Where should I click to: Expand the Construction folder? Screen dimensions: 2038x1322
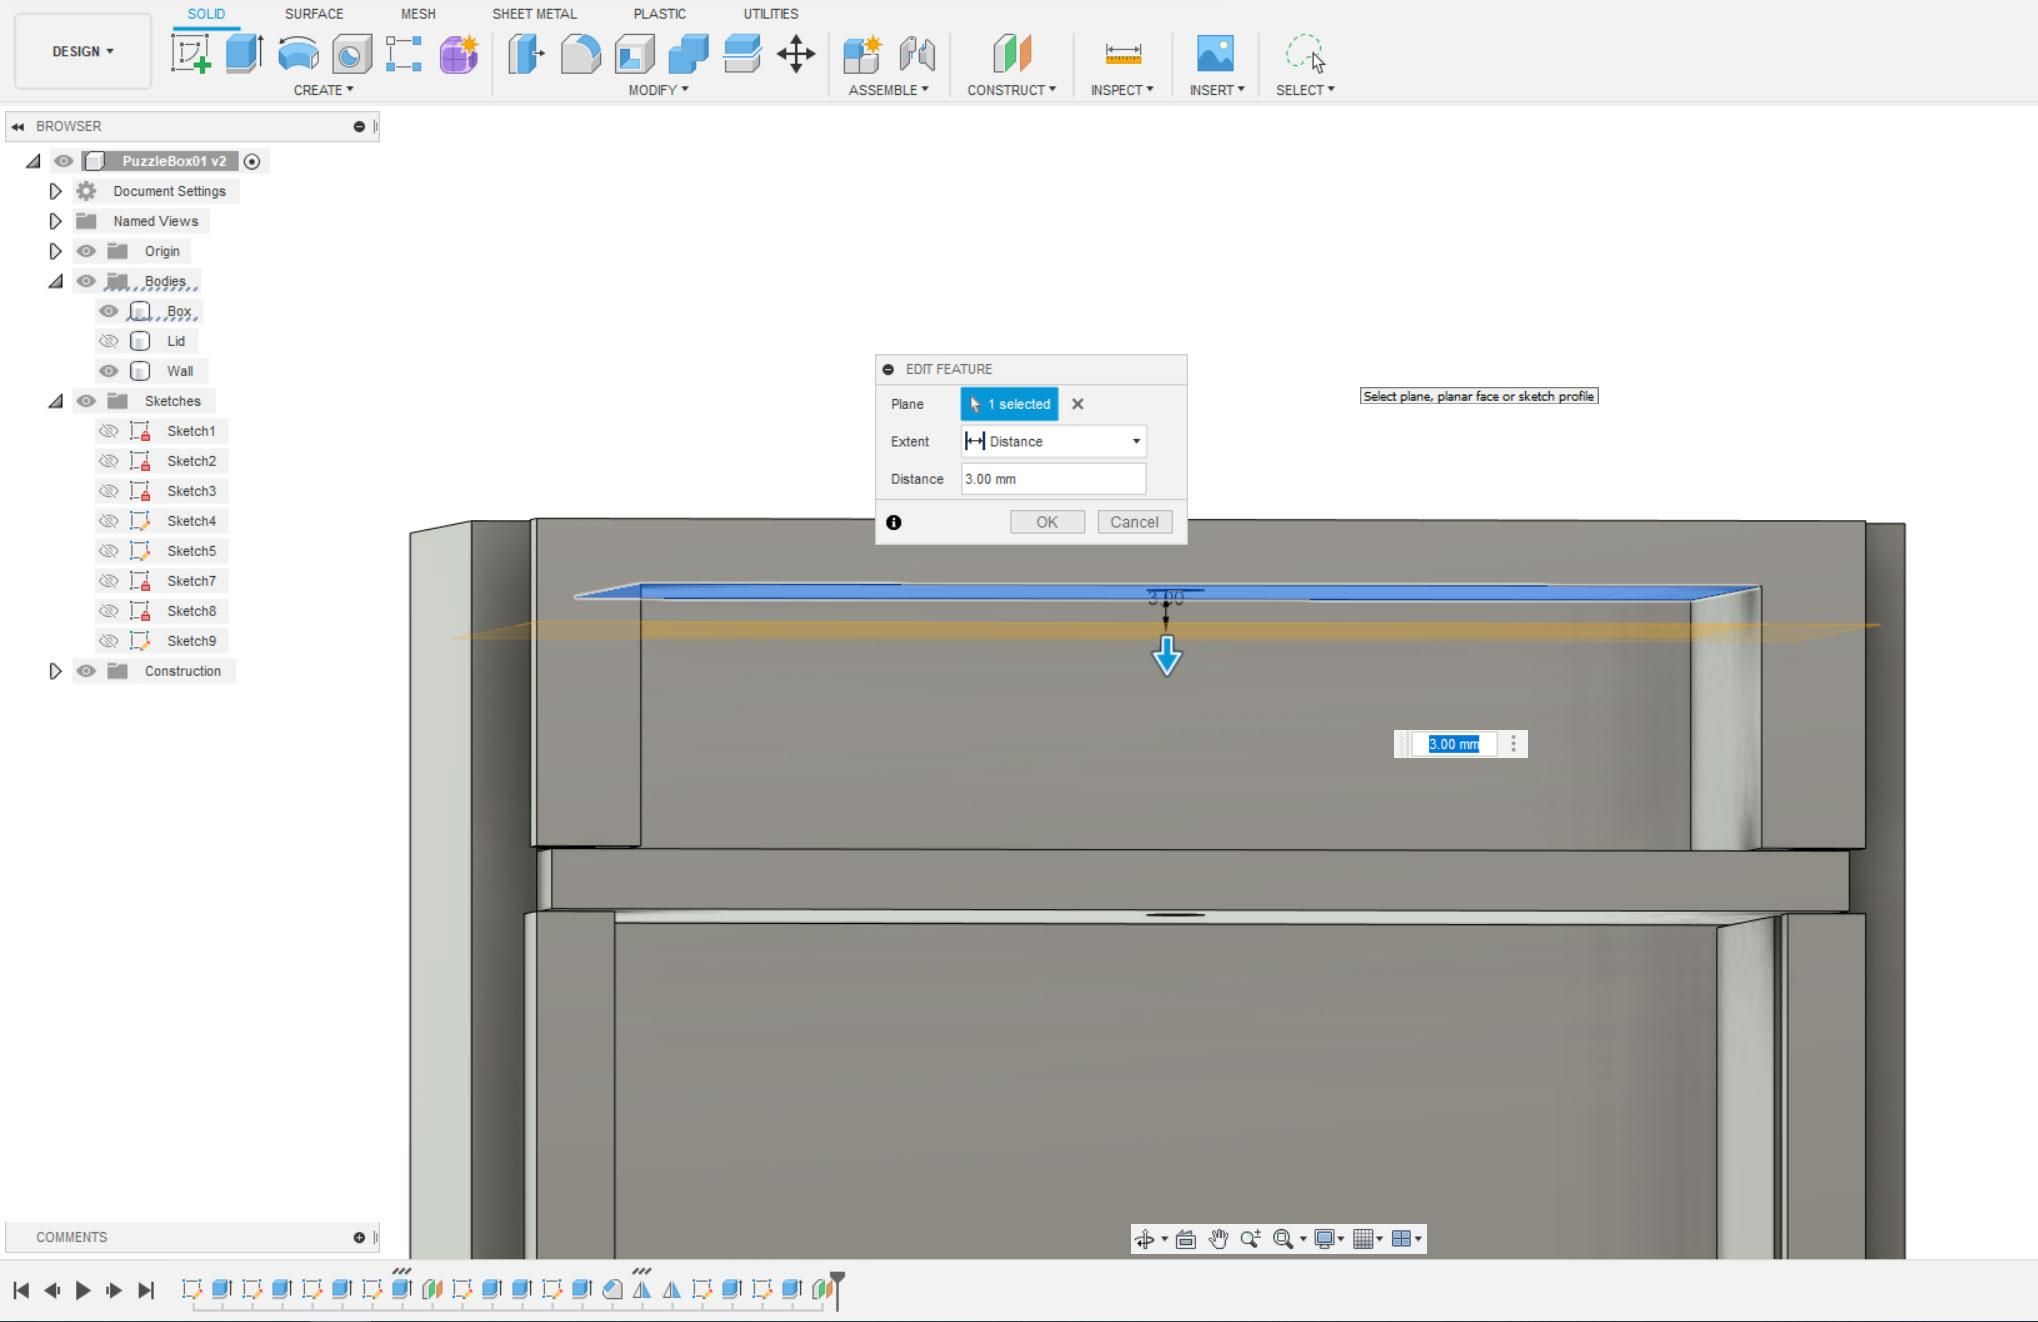pos(56,671)
